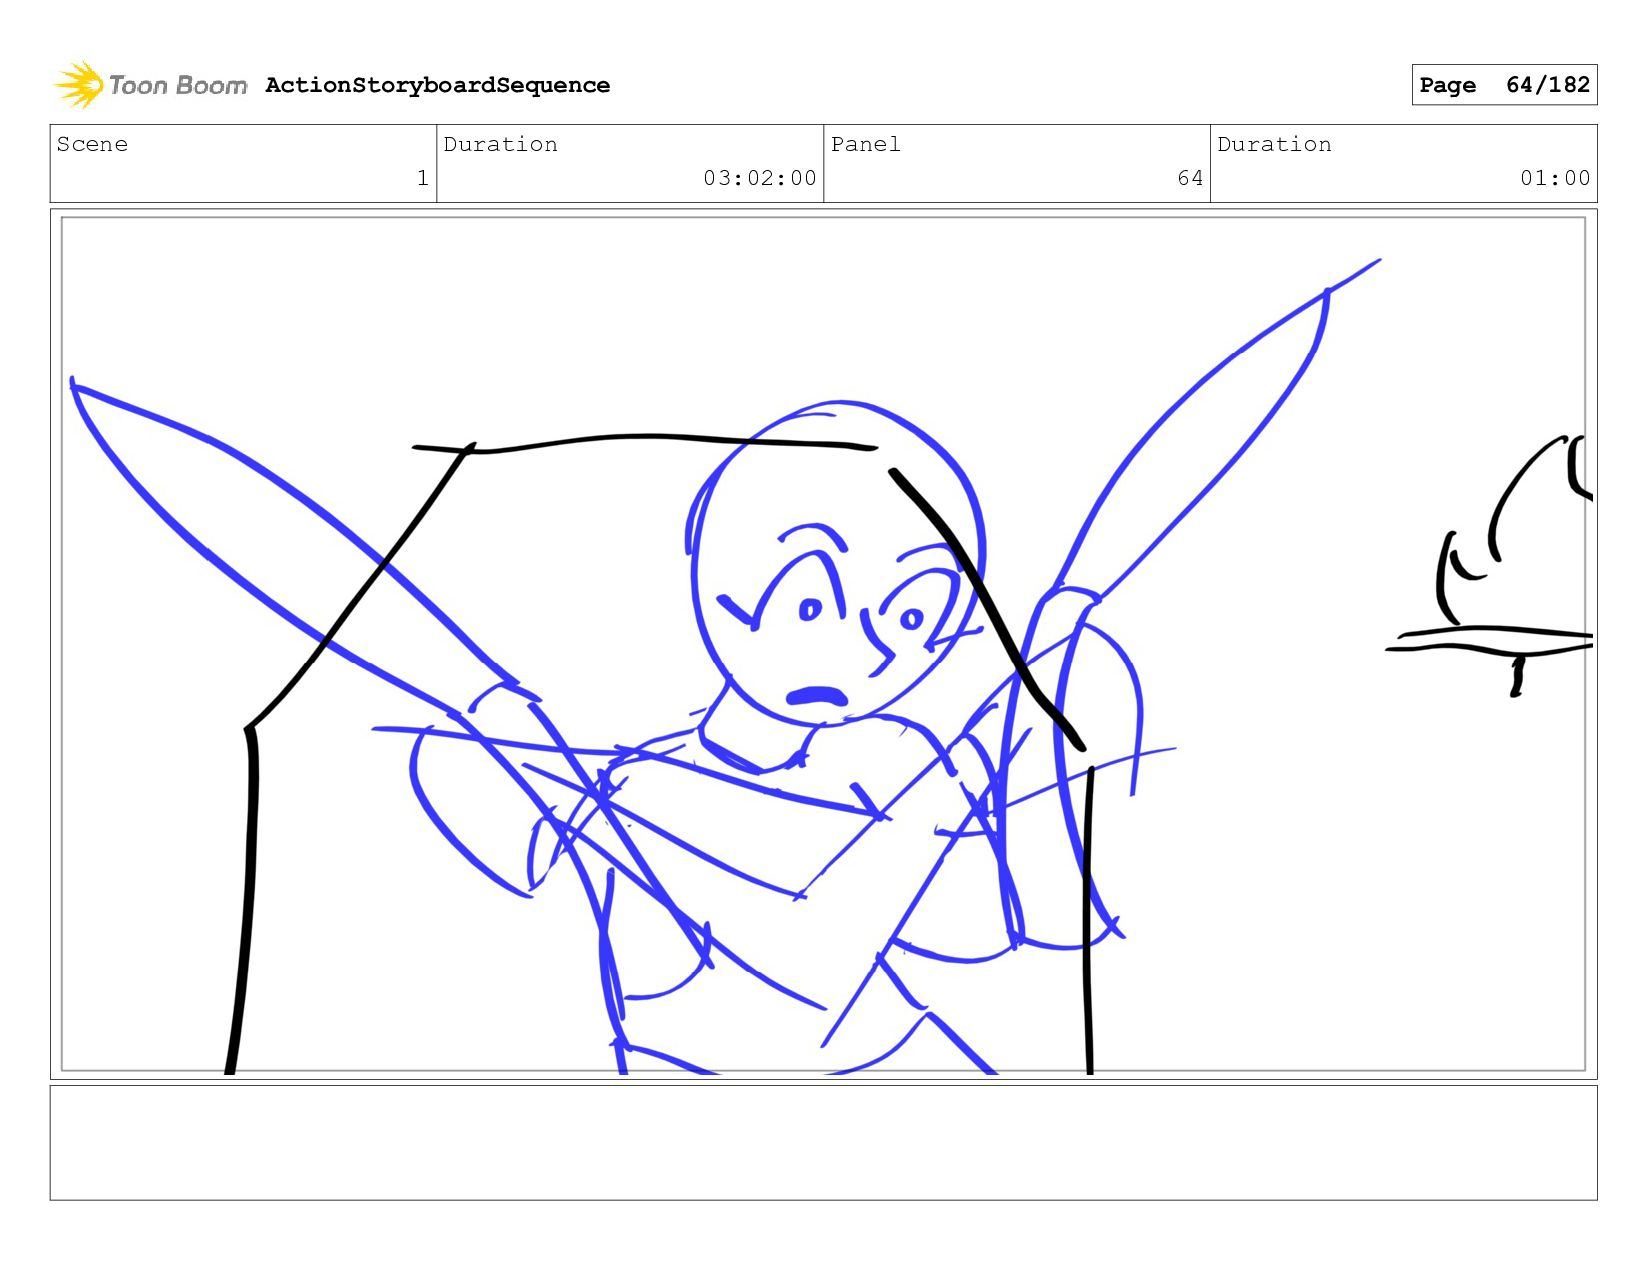Click the Toon Boom logo
Viewport: 1650px width, 1275px height.
[150, 85]
